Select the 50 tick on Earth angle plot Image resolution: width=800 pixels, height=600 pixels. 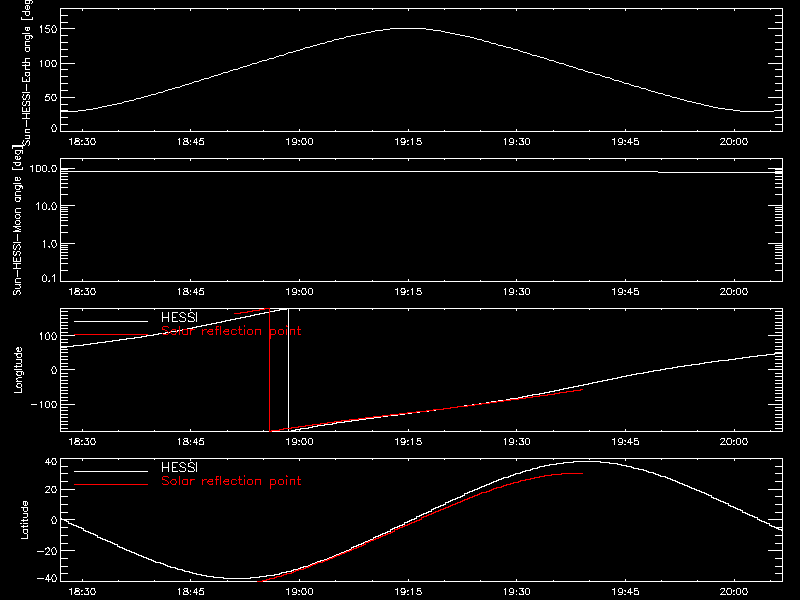click(51, 97)
